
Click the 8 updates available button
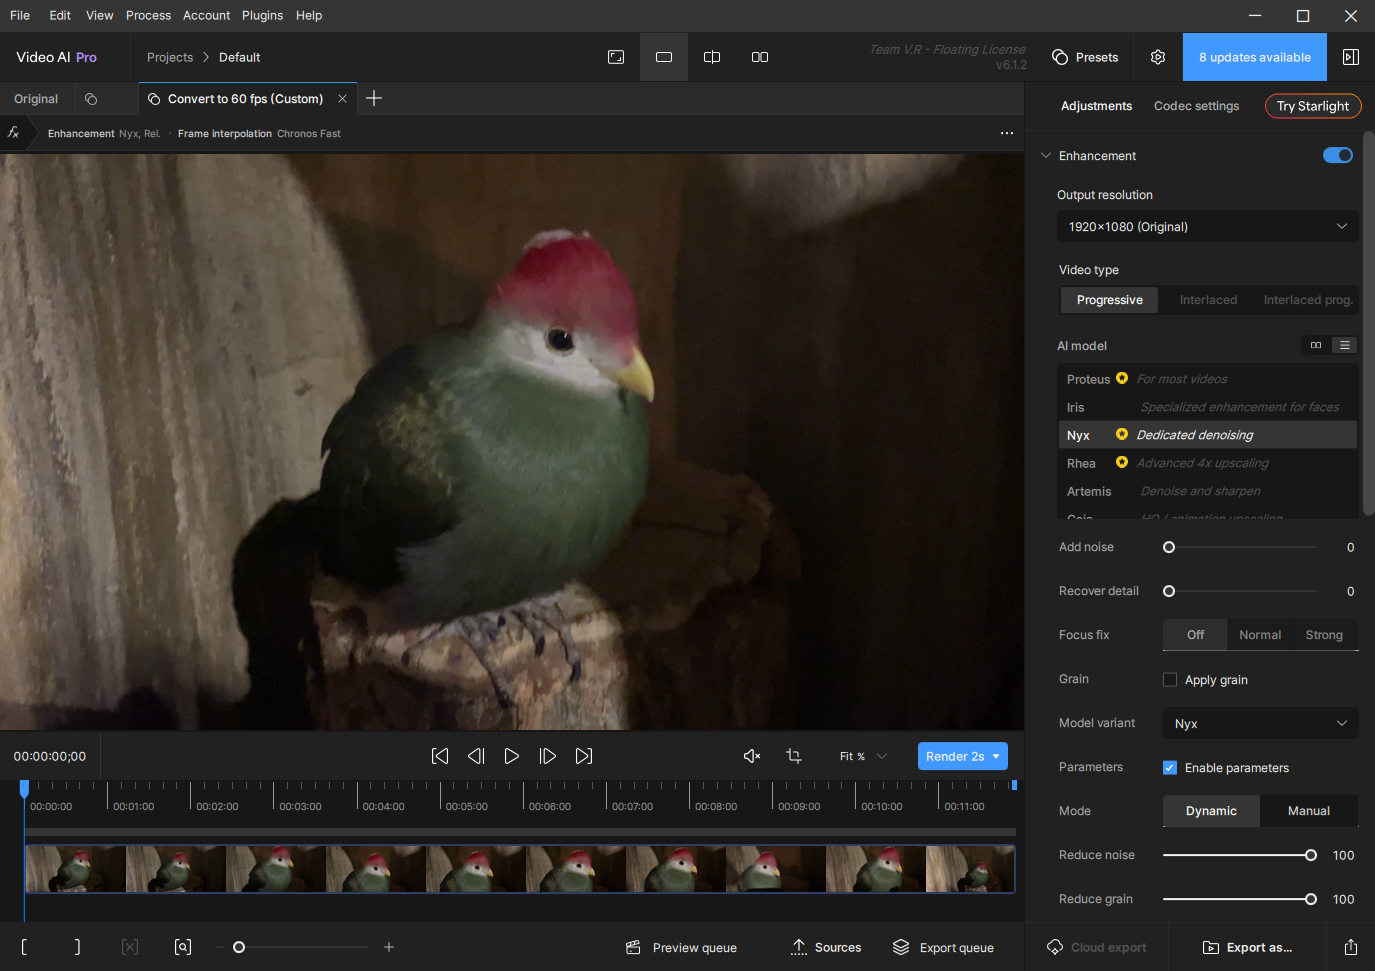1254,57
